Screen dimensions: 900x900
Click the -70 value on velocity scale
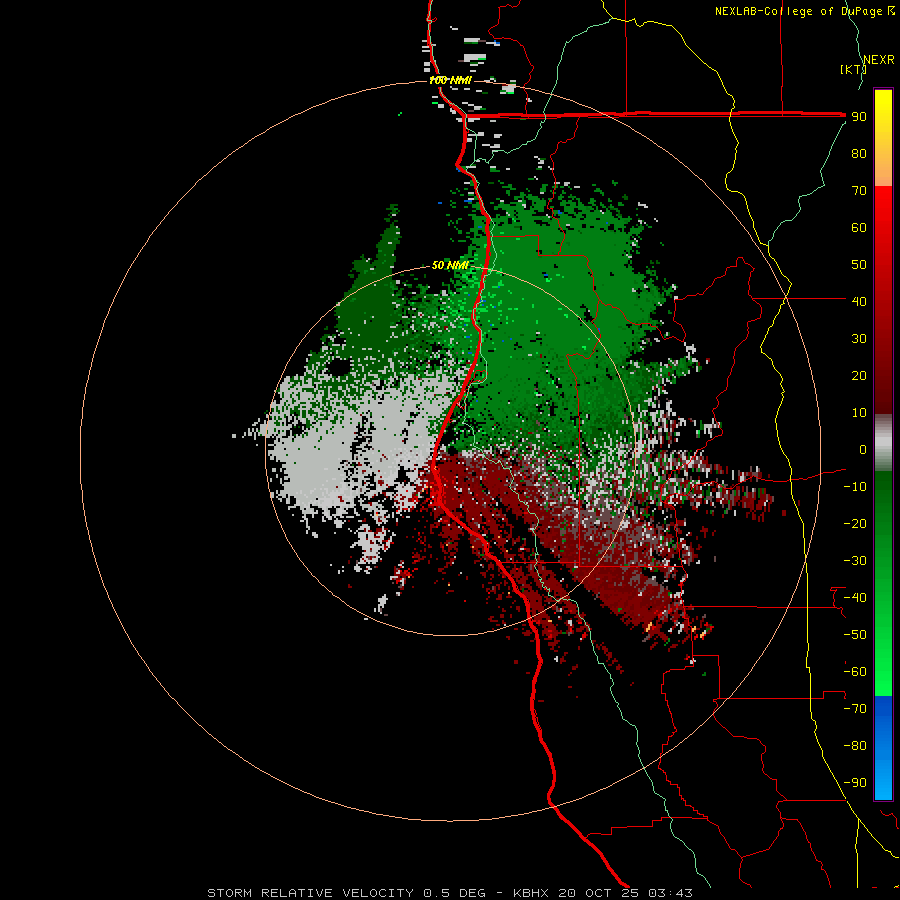pyautogui.click(x=855, y=709)
